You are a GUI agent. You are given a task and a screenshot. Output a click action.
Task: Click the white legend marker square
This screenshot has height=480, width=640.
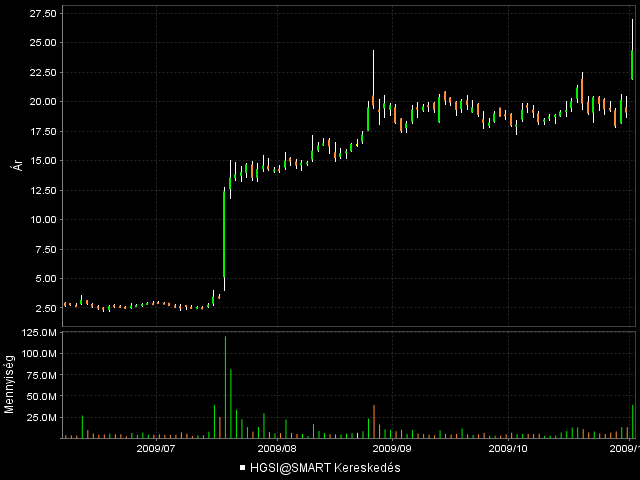[x=242, y=468]
